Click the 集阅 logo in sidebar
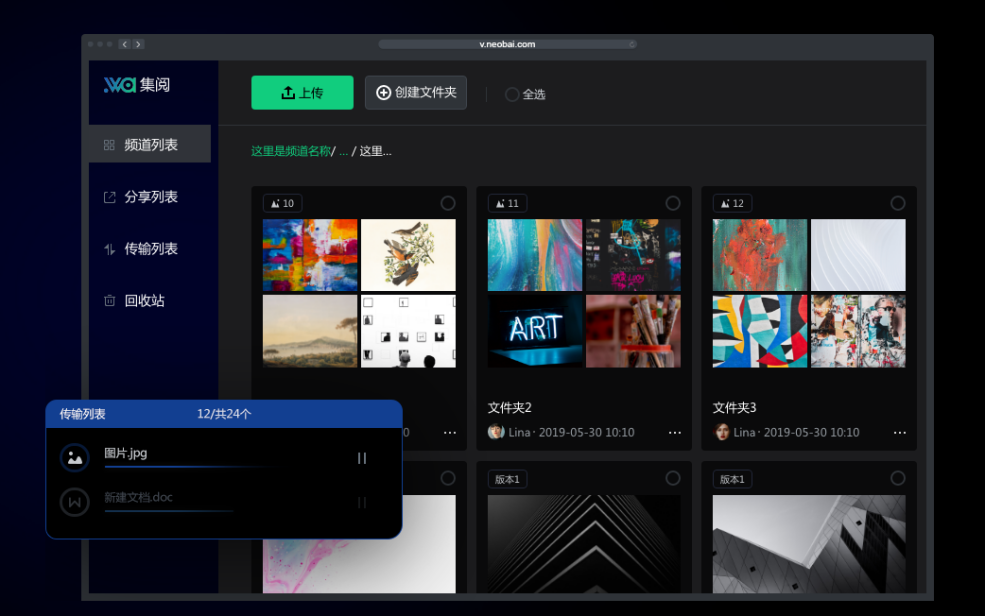985x616 pixels. (x=137, y=85)
